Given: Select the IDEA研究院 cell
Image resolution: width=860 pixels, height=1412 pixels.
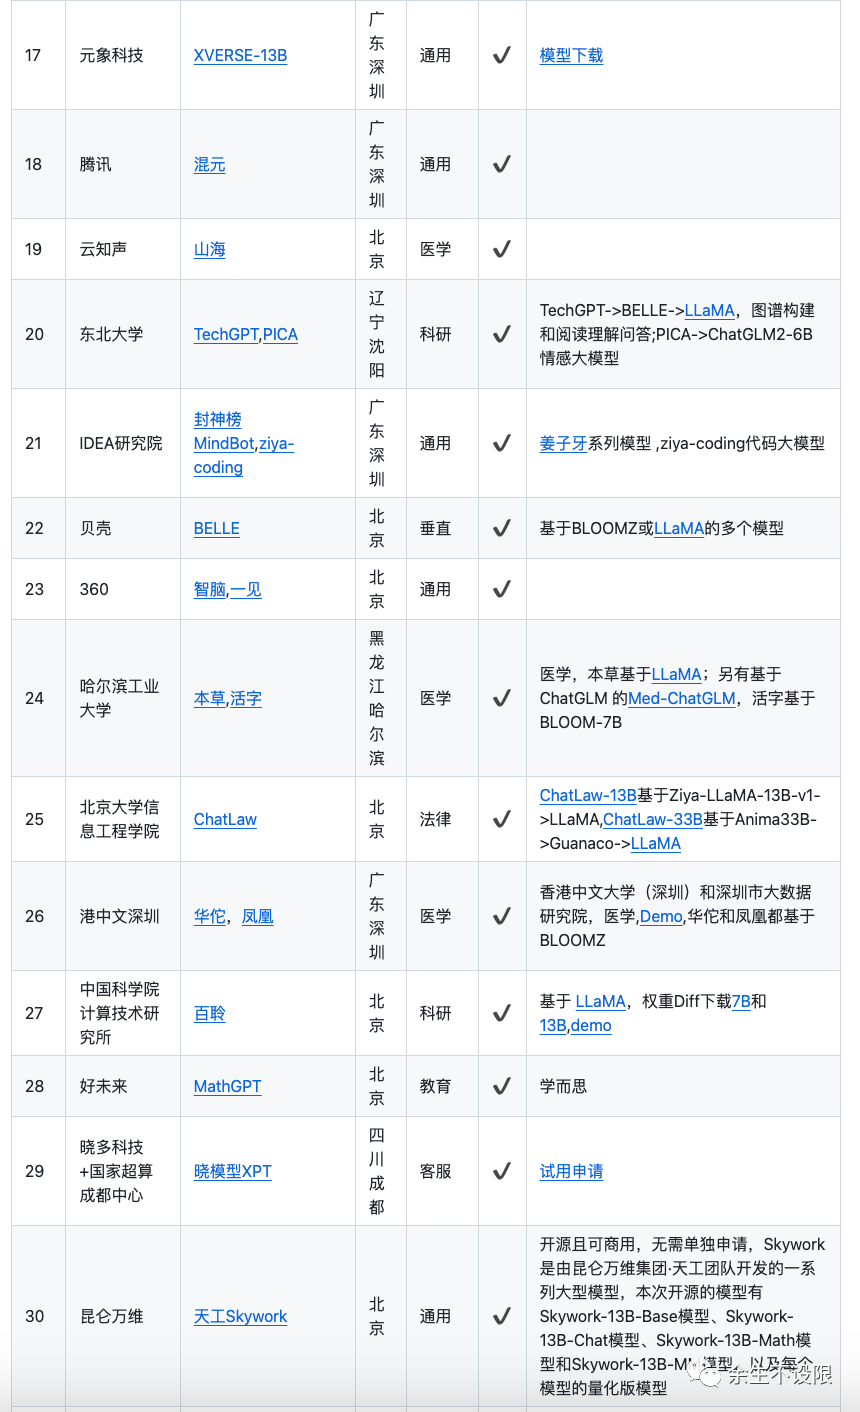Looking at the screenshot, I should click(x=123, y=443).
